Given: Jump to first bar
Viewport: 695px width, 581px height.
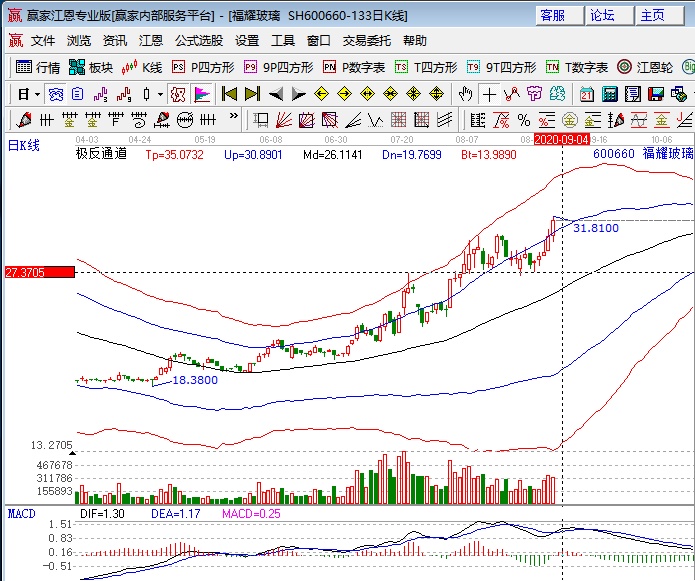Looking at the screenshot, I should pos(229,94).
